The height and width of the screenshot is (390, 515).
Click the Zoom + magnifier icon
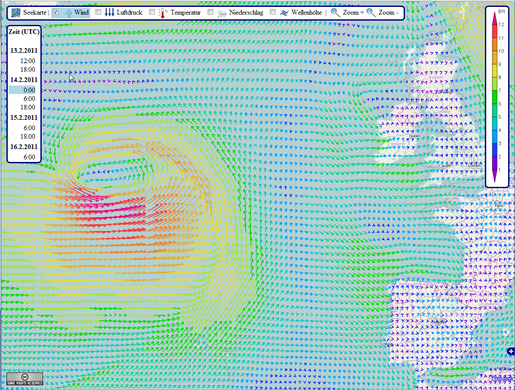335,13
